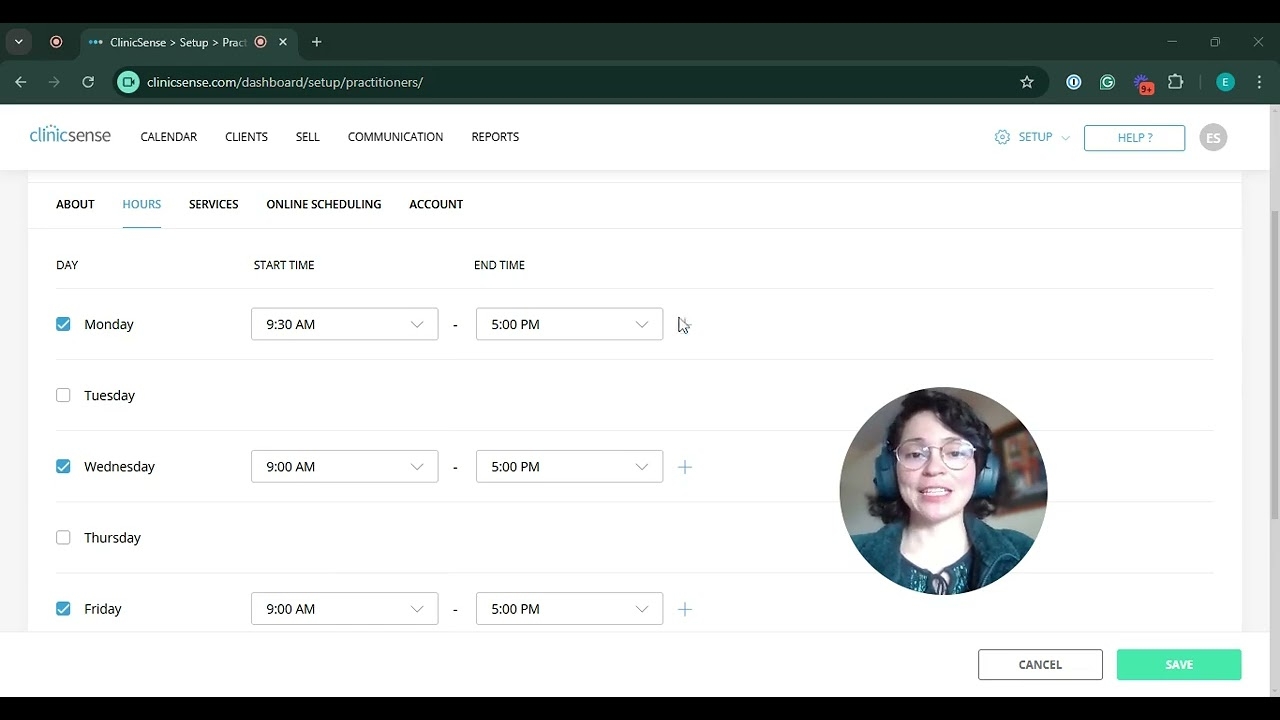Add another time slot for Friday
Screen dimensions: 1280x720
click(x=685, y=609)
